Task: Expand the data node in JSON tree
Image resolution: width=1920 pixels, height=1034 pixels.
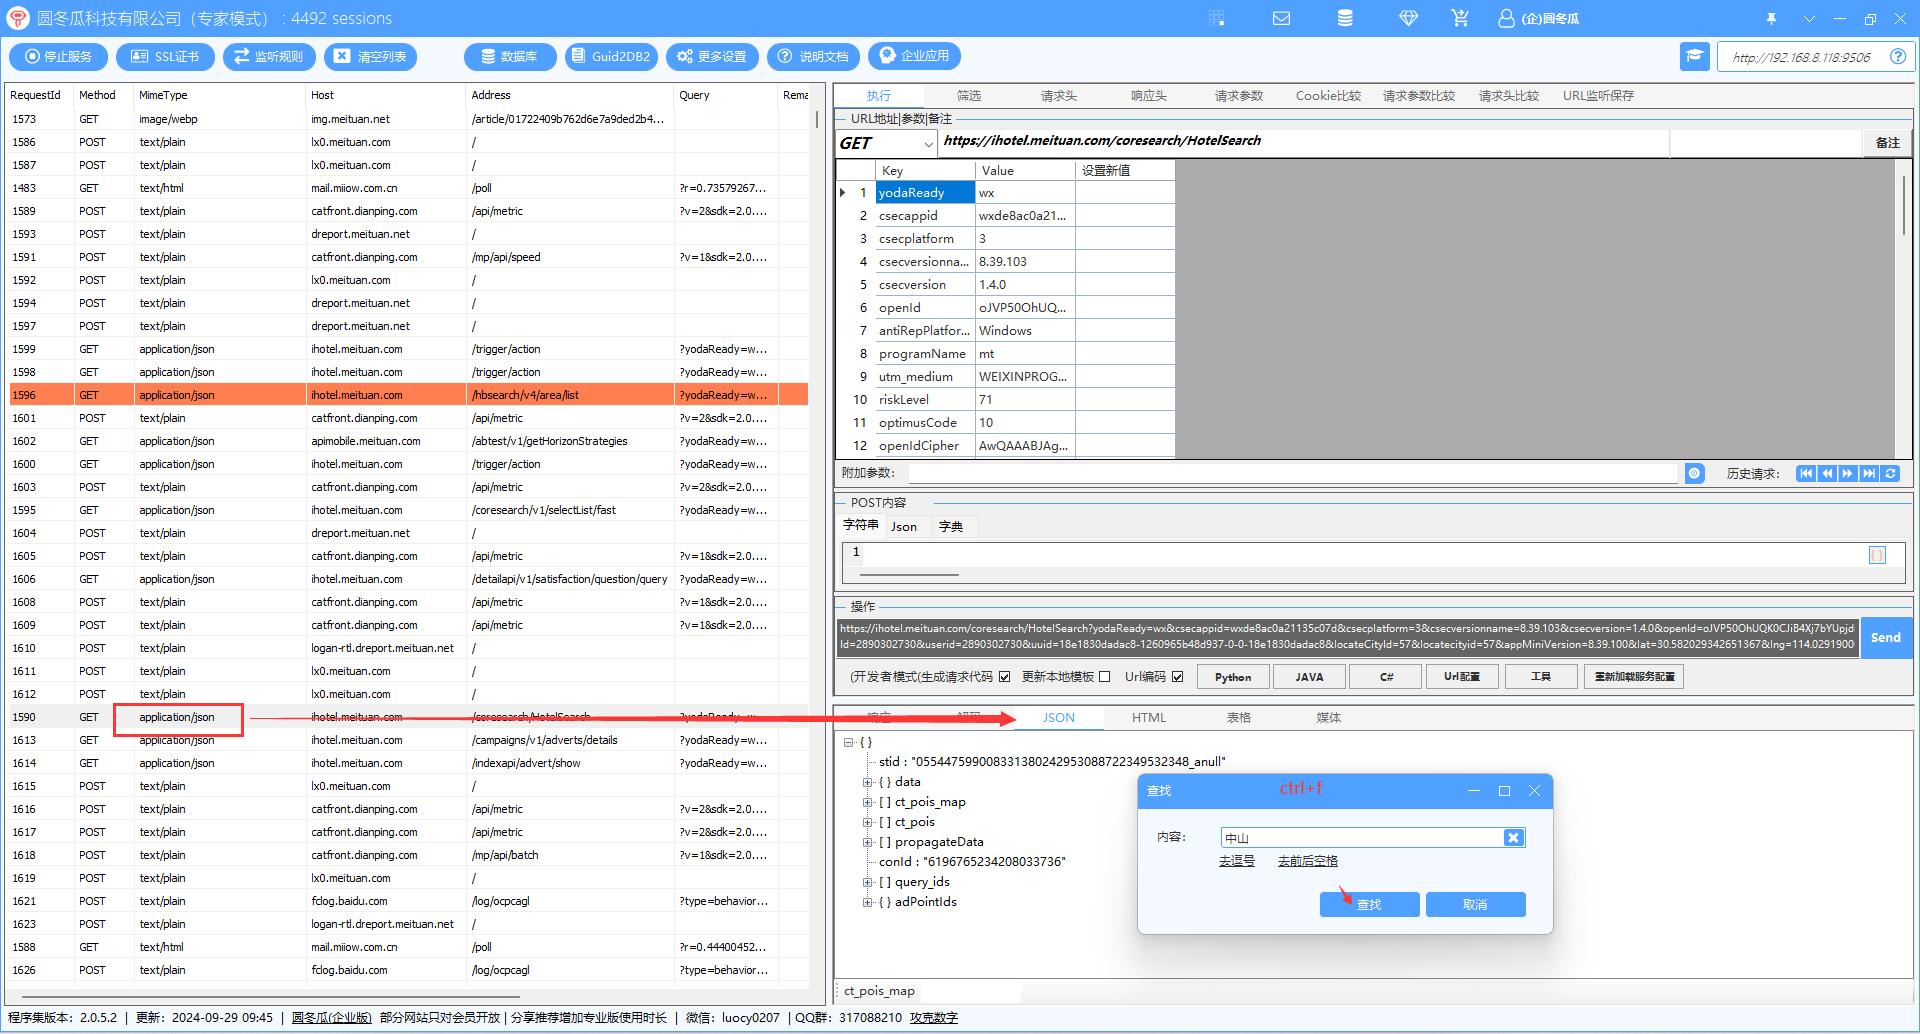Action: point(868,782)
